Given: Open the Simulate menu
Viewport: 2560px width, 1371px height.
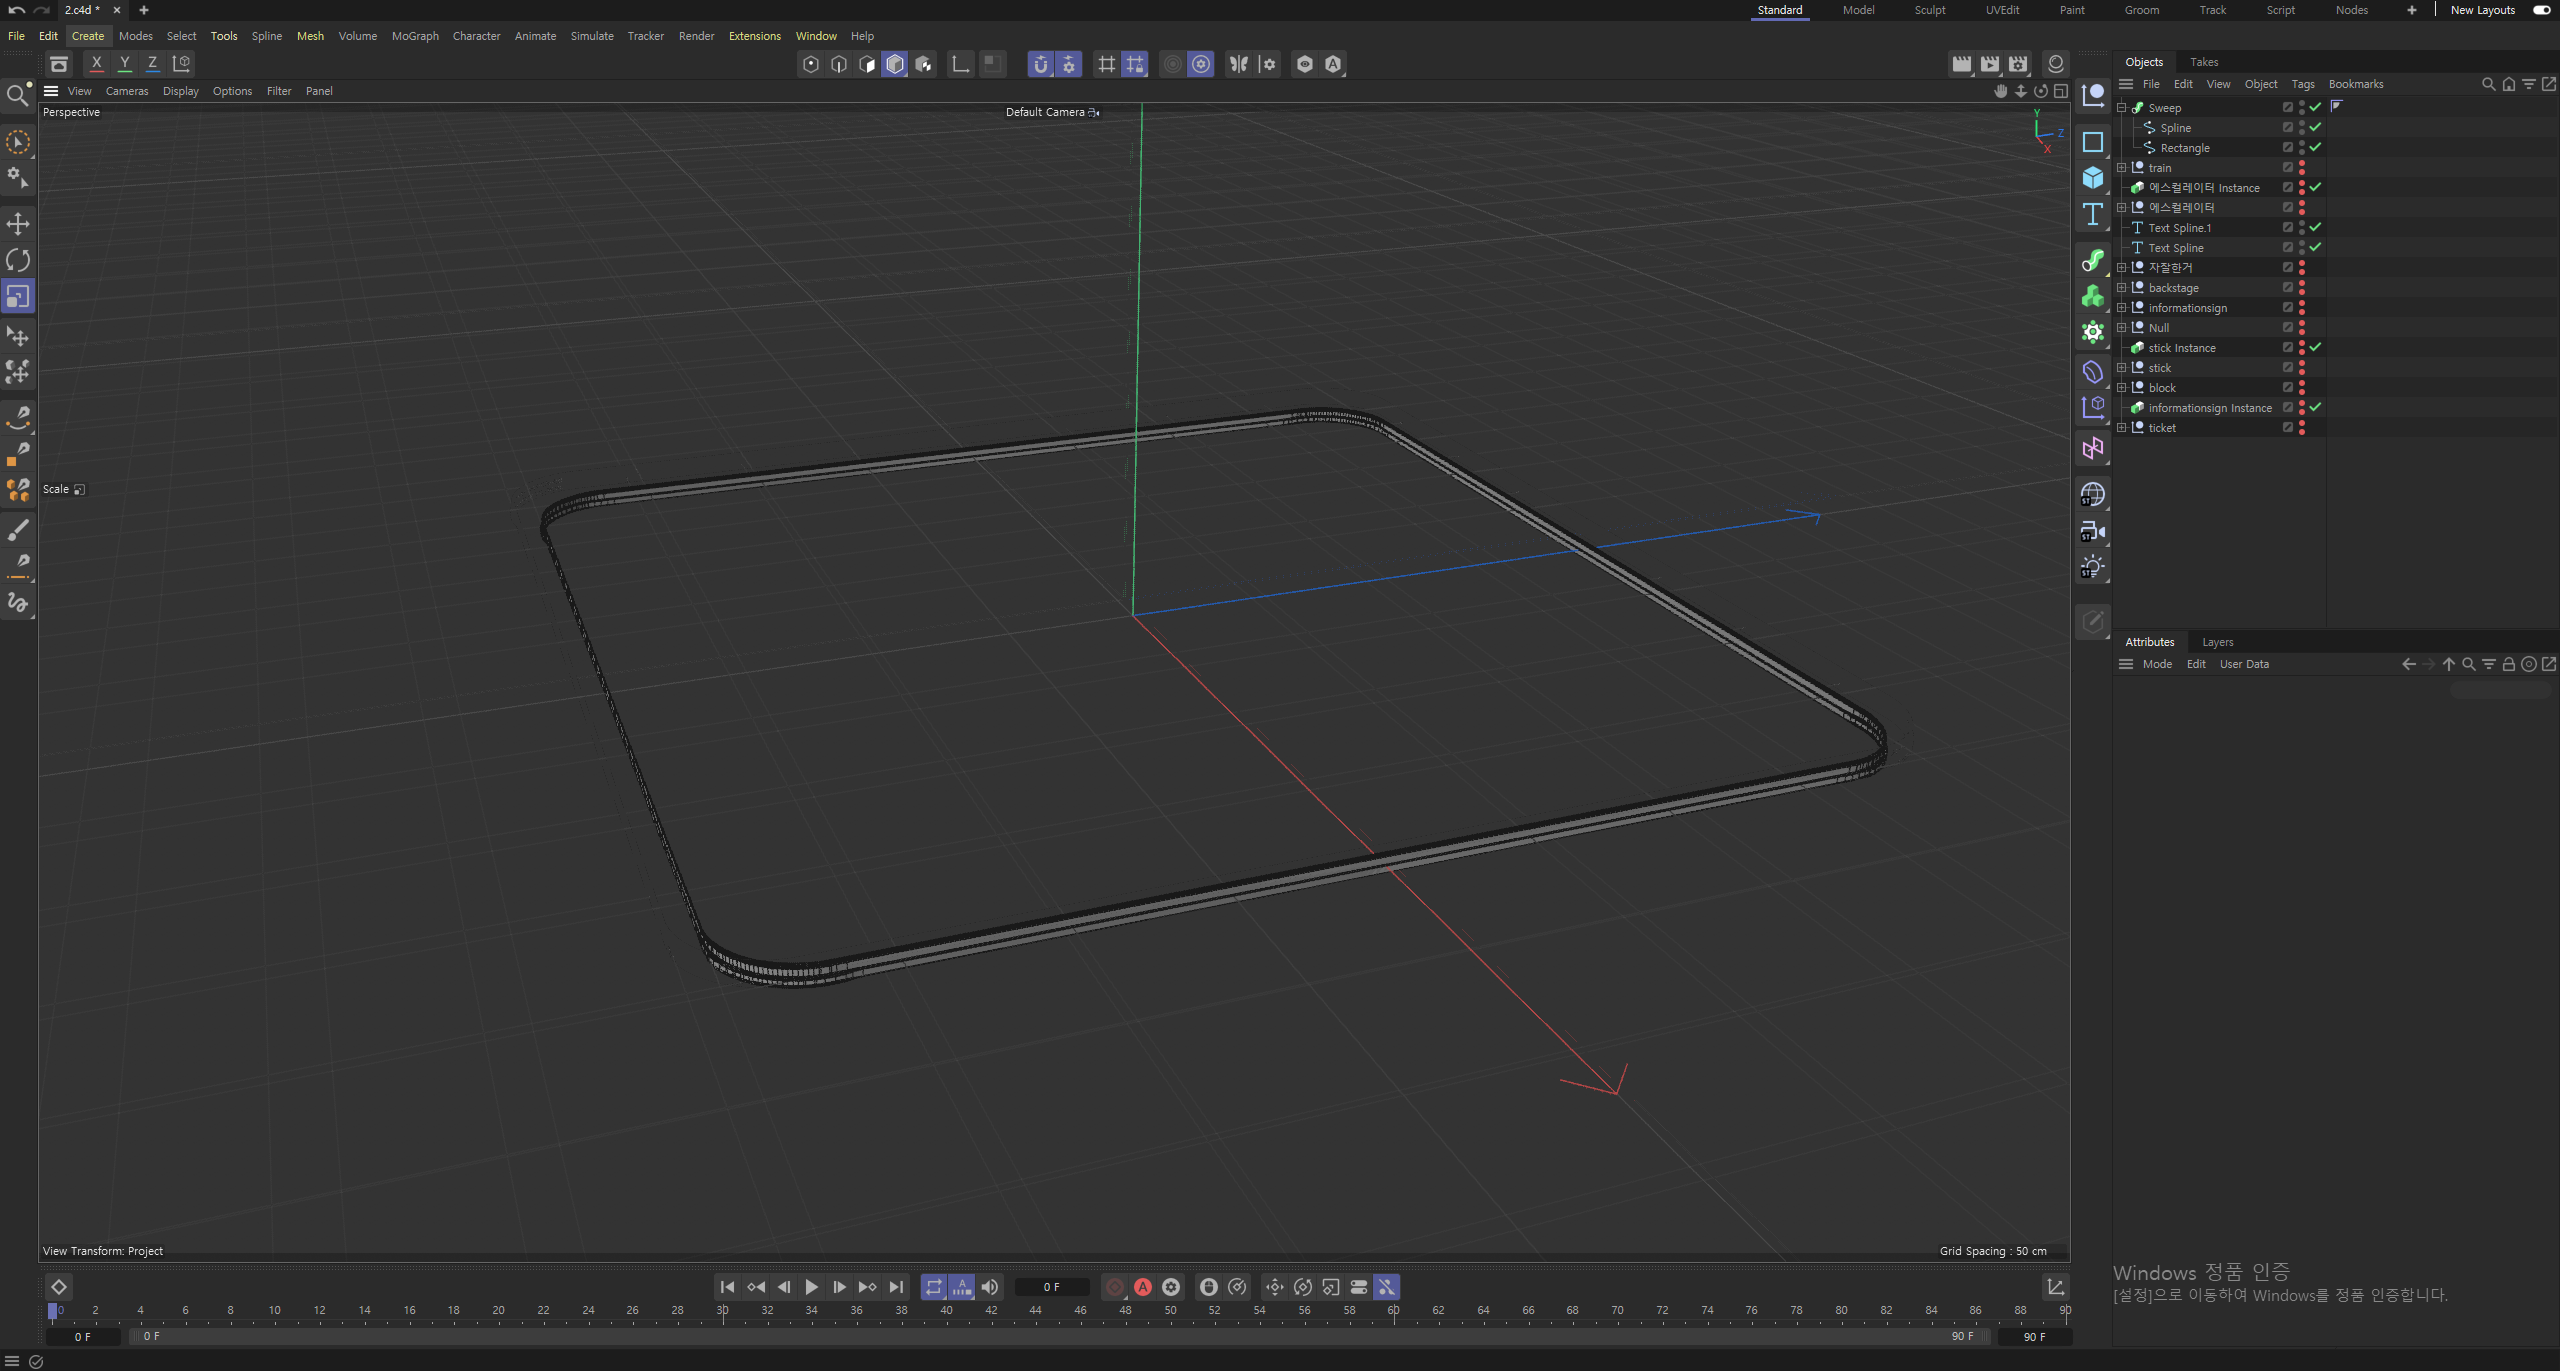Looking at the screenshot, I should click(x=592, y=36).
